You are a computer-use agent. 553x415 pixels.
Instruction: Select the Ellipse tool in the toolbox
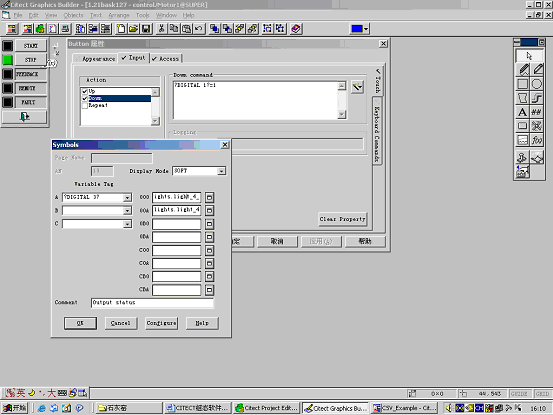(x=537, y=84)
